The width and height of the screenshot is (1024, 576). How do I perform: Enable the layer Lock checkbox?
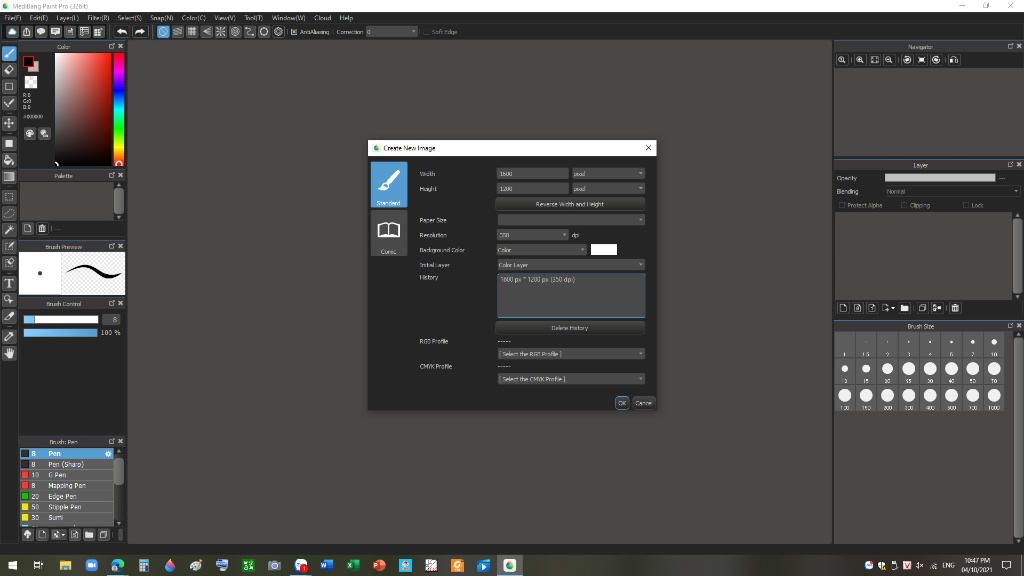966,205
